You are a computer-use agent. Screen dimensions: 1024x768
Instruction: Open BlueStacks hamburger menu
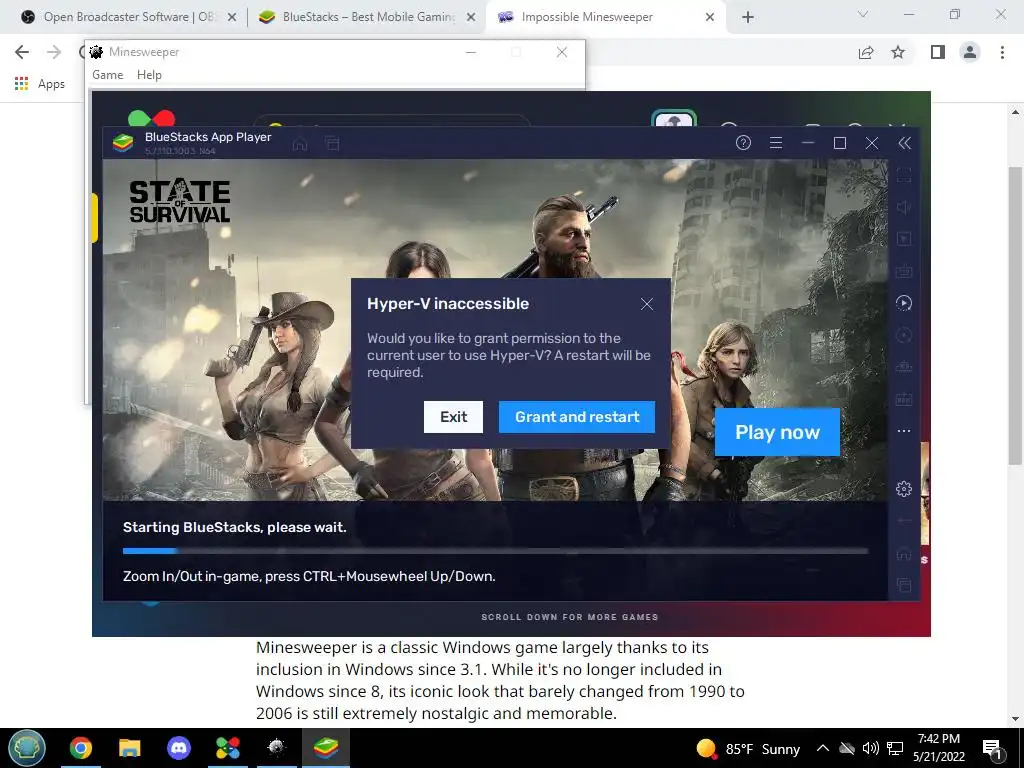pos(776,142)
